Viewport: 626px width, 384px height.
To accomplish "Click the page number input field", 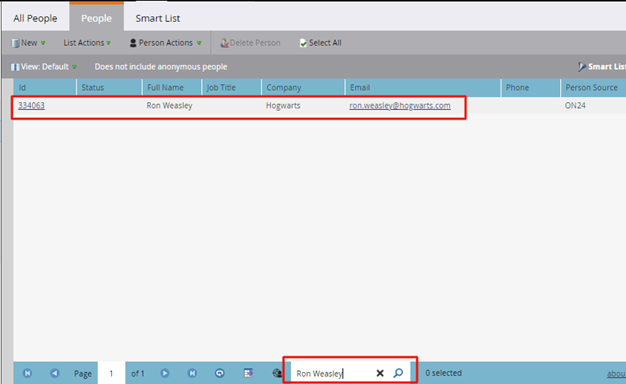I will [x=111, y=373].
